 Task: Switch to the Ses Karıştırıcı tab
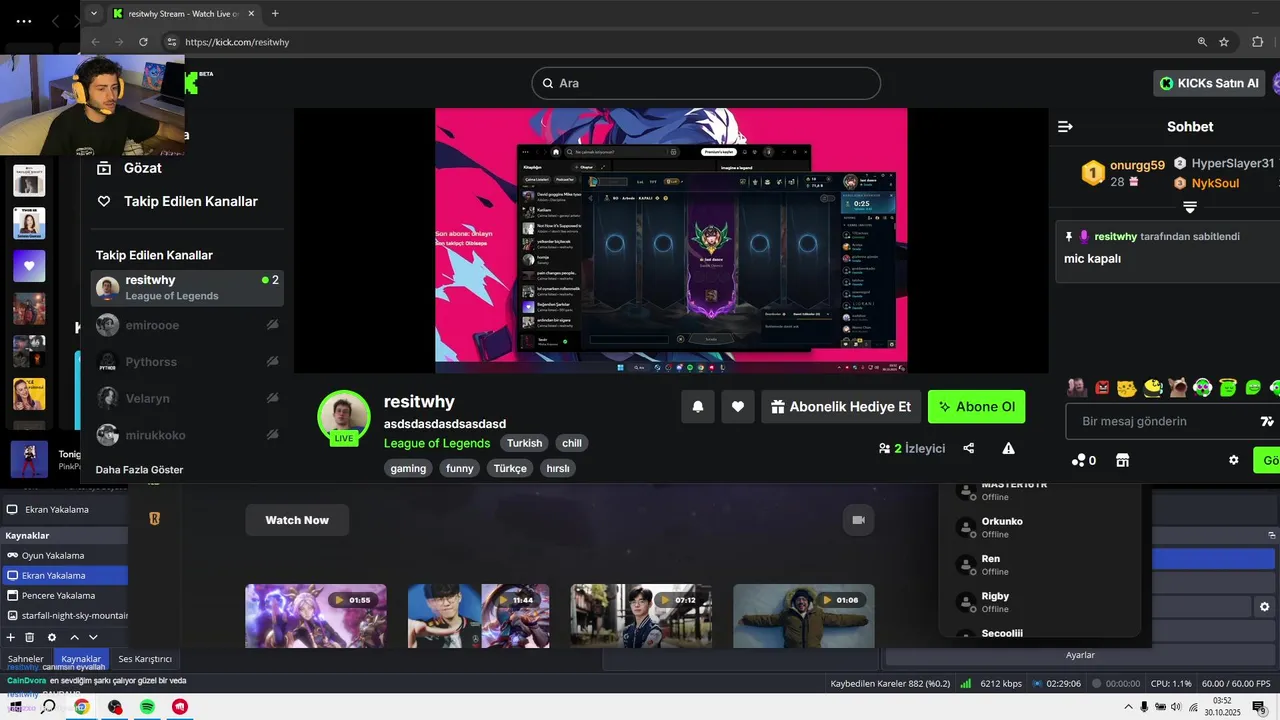tap(145, 659)
